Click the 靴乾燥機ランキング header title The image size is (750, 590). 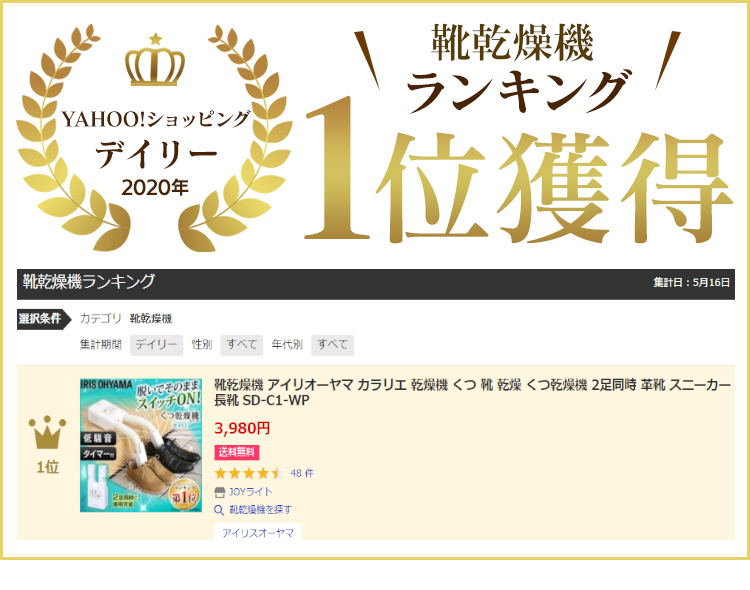pos(89,282)
